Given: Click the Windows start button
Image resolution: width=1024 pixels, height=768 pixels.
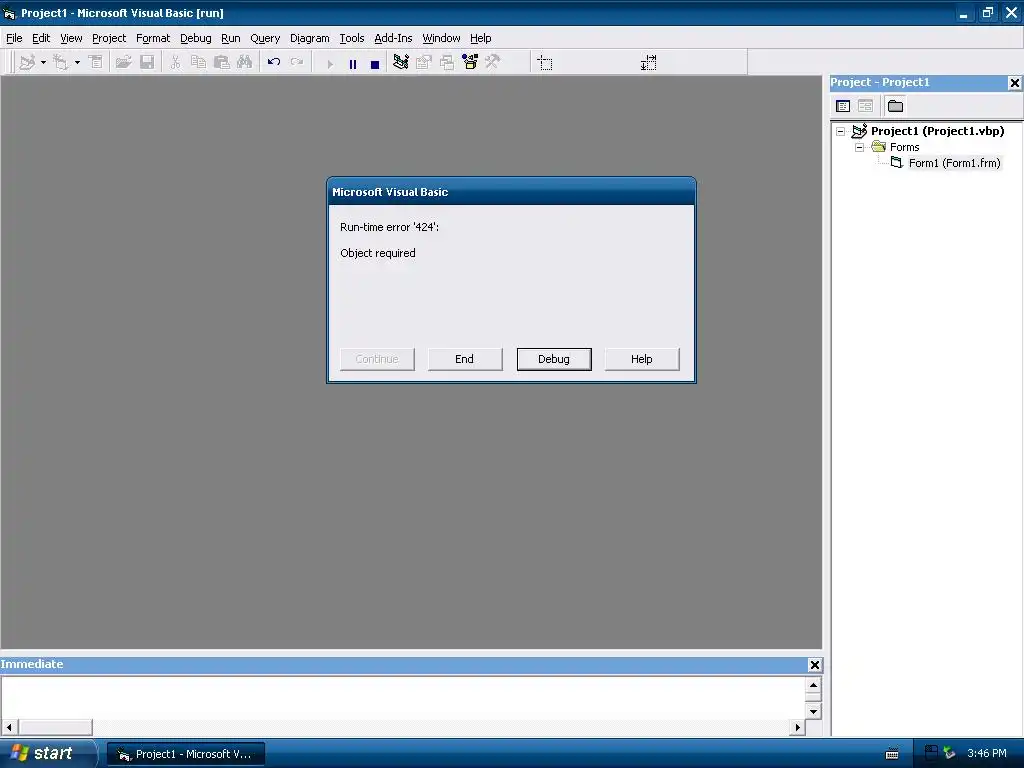Looking at the screenshot, I should coord(47,754).
